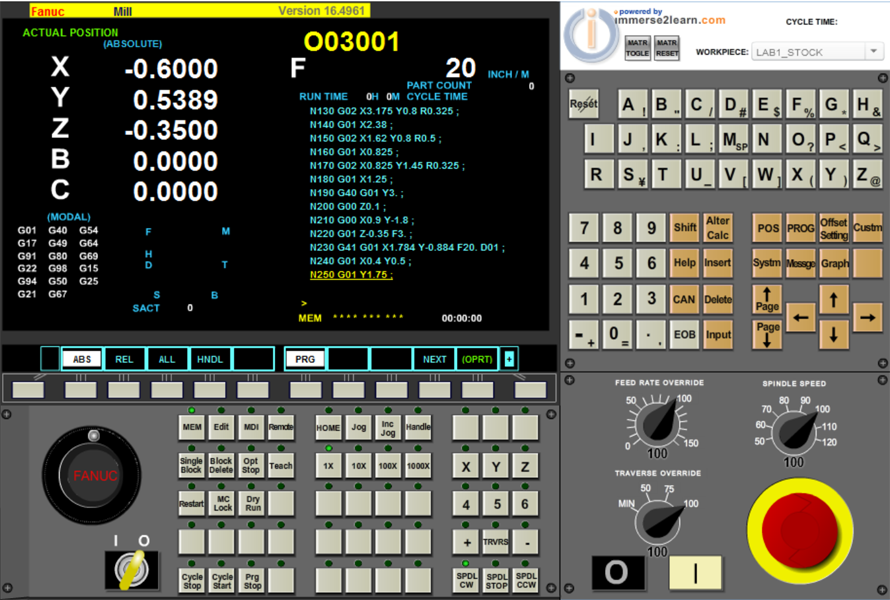Click Page down arrow key
Viewport: 890px width, 600px height.
point(767,334)
